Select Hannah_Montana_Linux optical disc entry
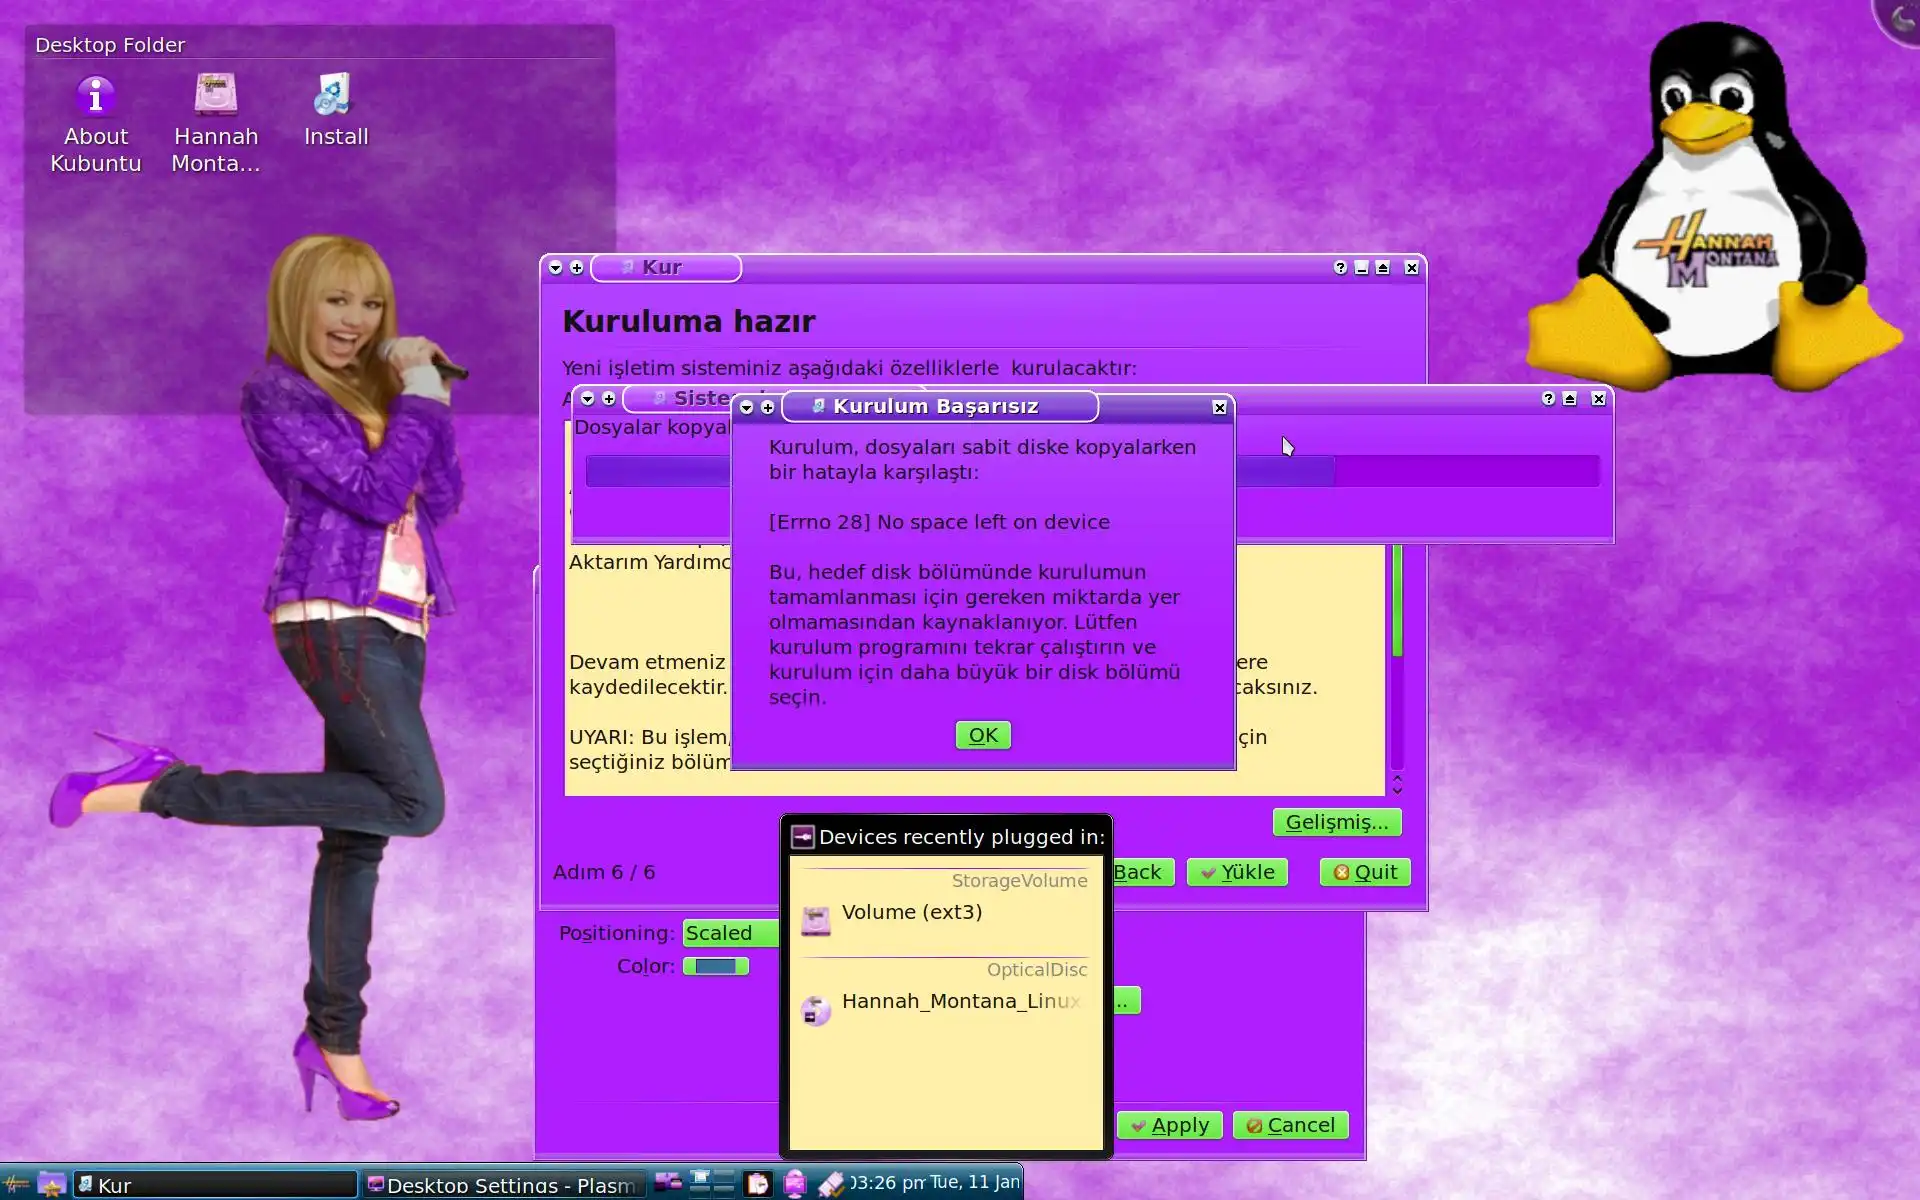 coord(960,1002)
